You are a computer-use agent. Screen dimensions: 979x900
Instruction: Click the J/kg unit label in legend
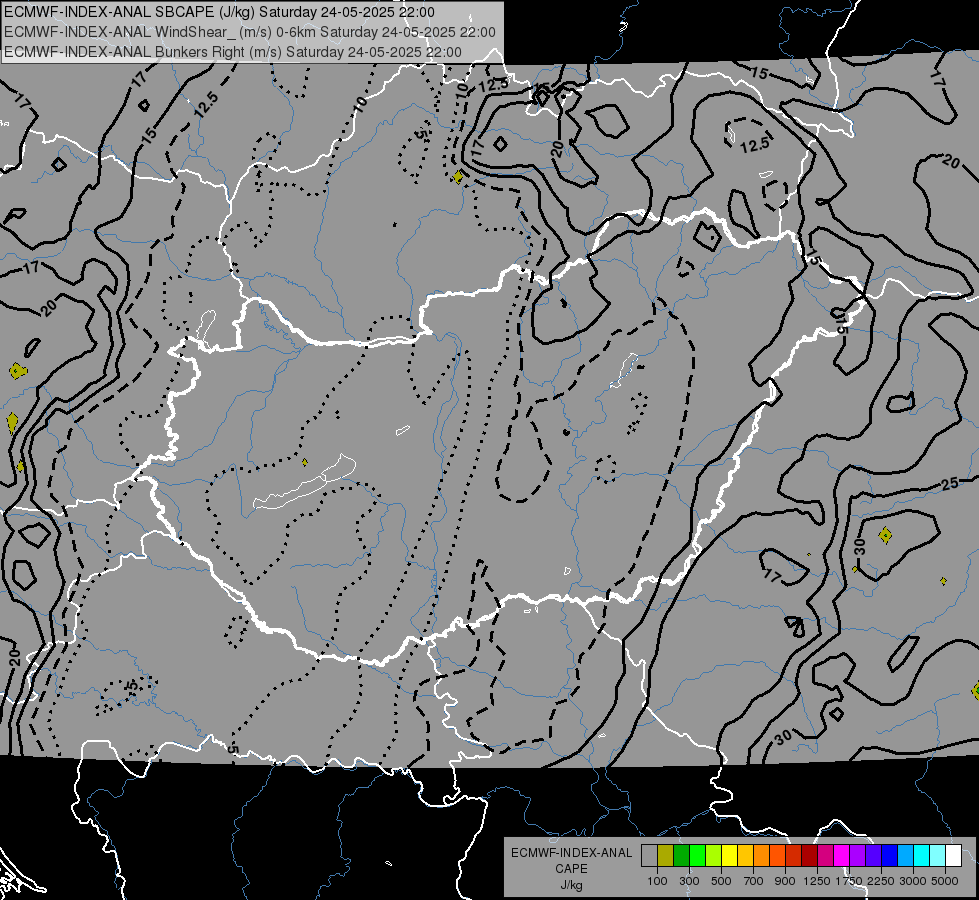click(x=571, y=885)
